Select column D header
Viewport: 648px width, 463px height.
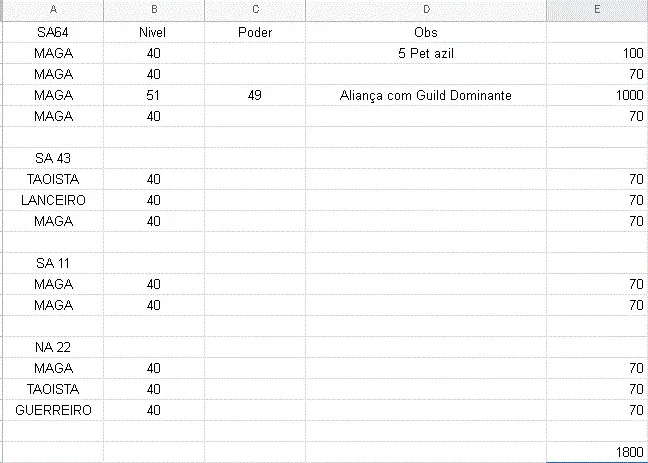[x=426, y=10]
